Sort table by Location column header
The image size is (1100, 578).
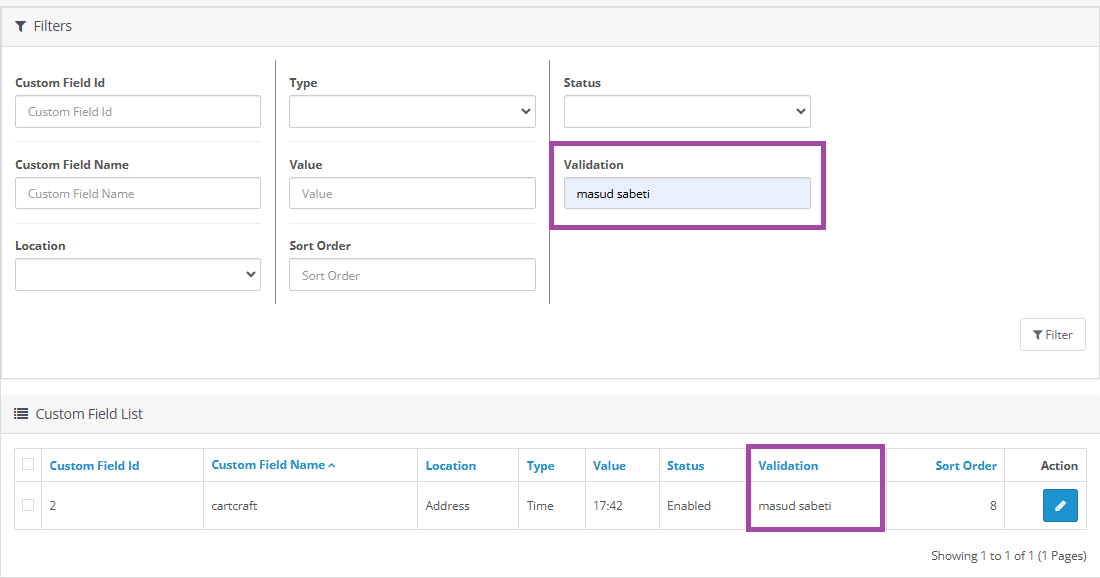point(450,466)
